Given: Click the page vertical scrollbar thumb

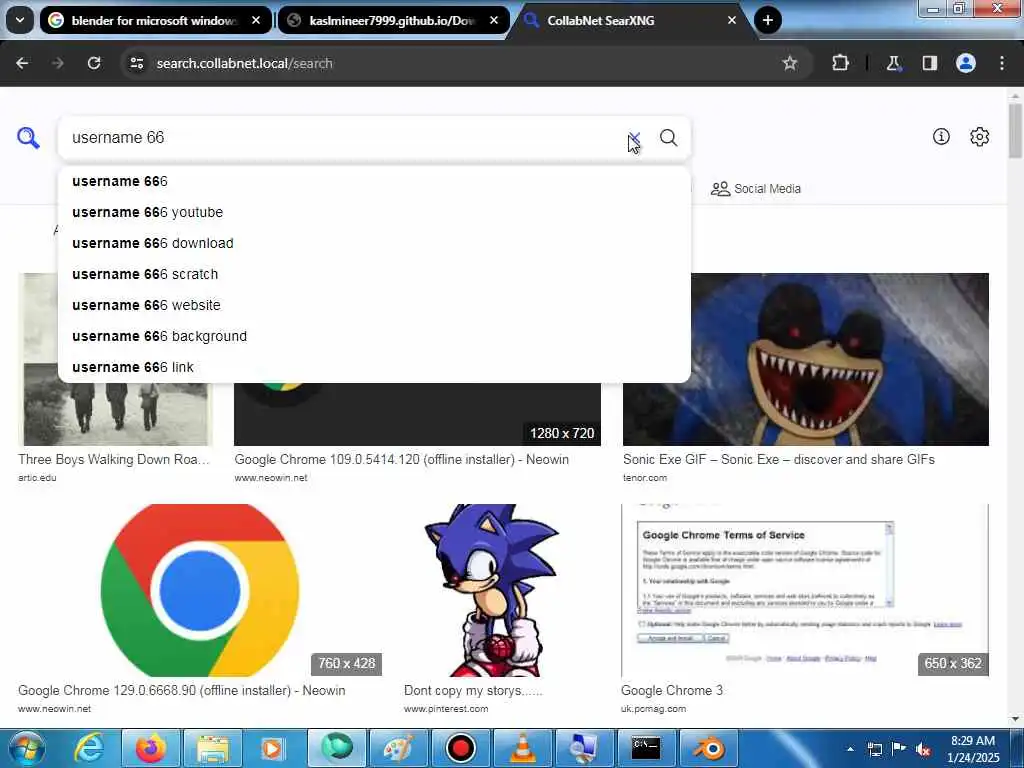Looking at the screenshot, I should click(1016, 131).
